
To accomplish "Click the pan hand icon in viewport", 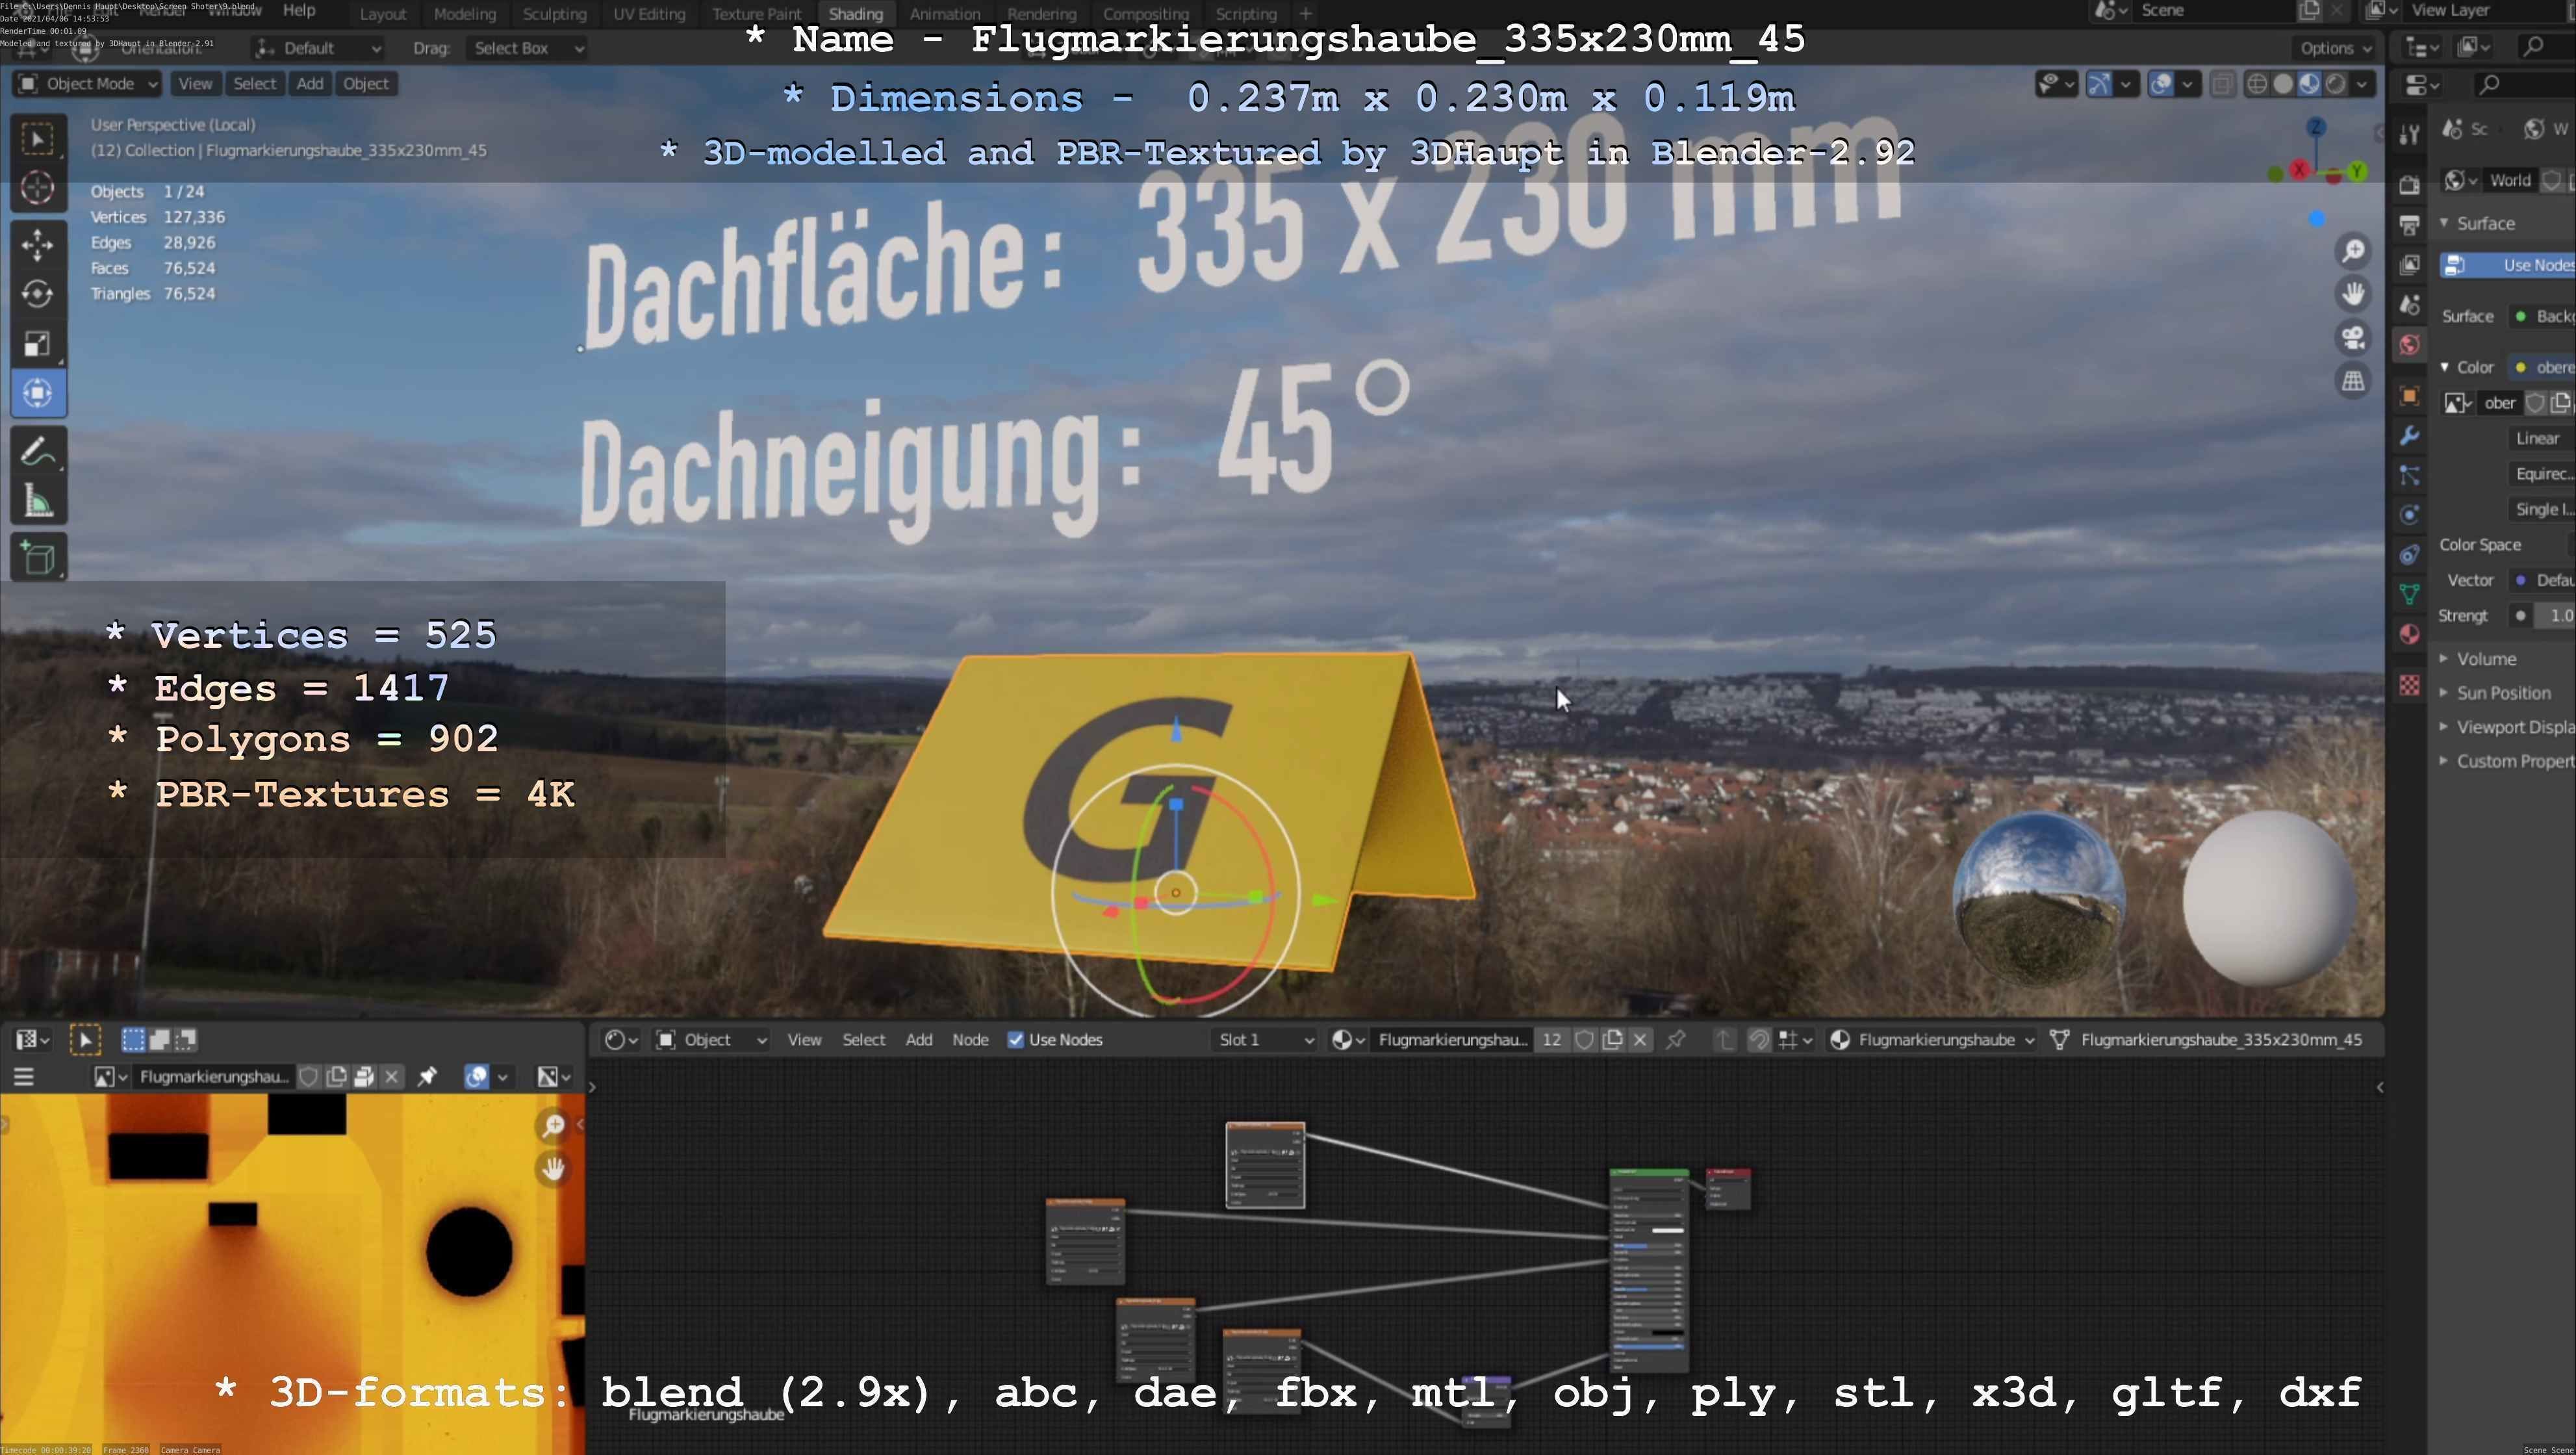I will [2353, 294].
